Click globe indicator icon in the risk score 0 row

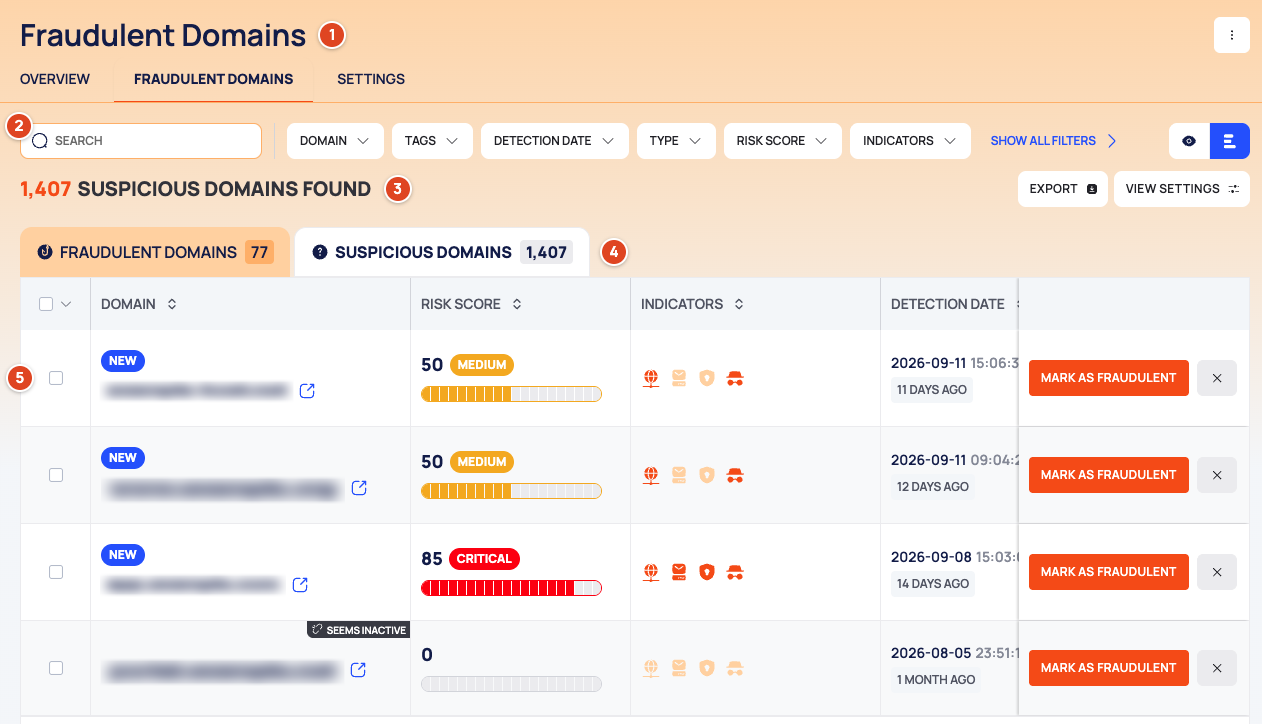[x=651, y=667]
